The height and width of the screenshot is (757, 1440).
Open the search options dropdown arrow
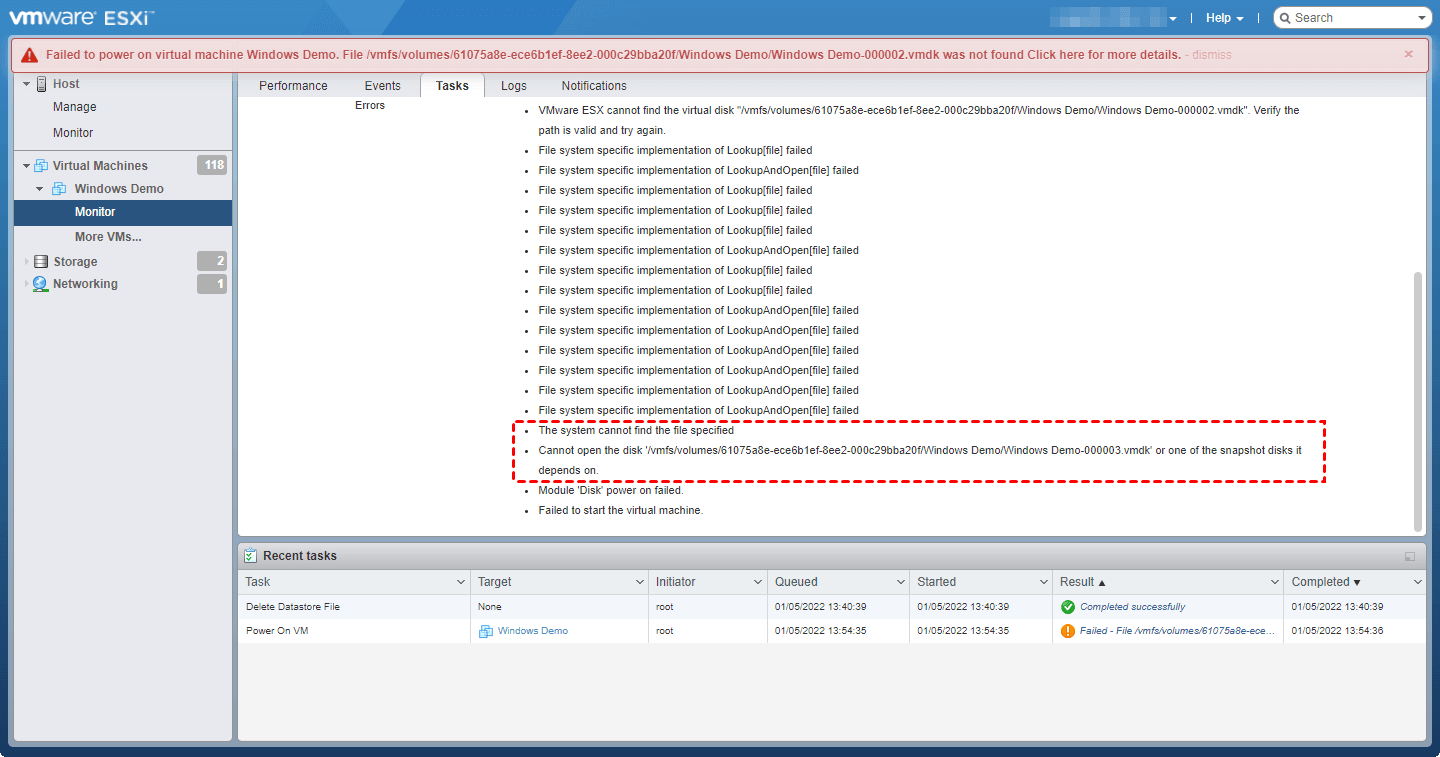(x=1422, y=18)
